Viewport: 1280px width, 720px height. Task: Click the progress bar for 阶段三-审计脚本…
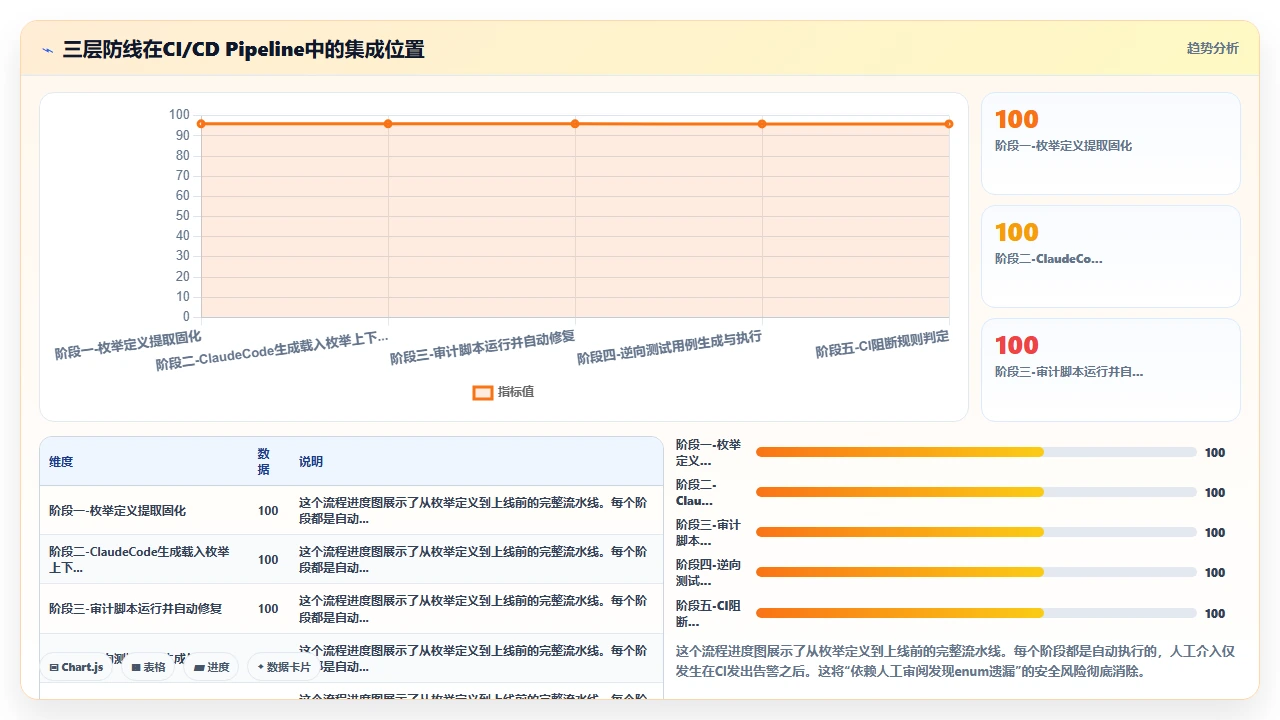976,532
